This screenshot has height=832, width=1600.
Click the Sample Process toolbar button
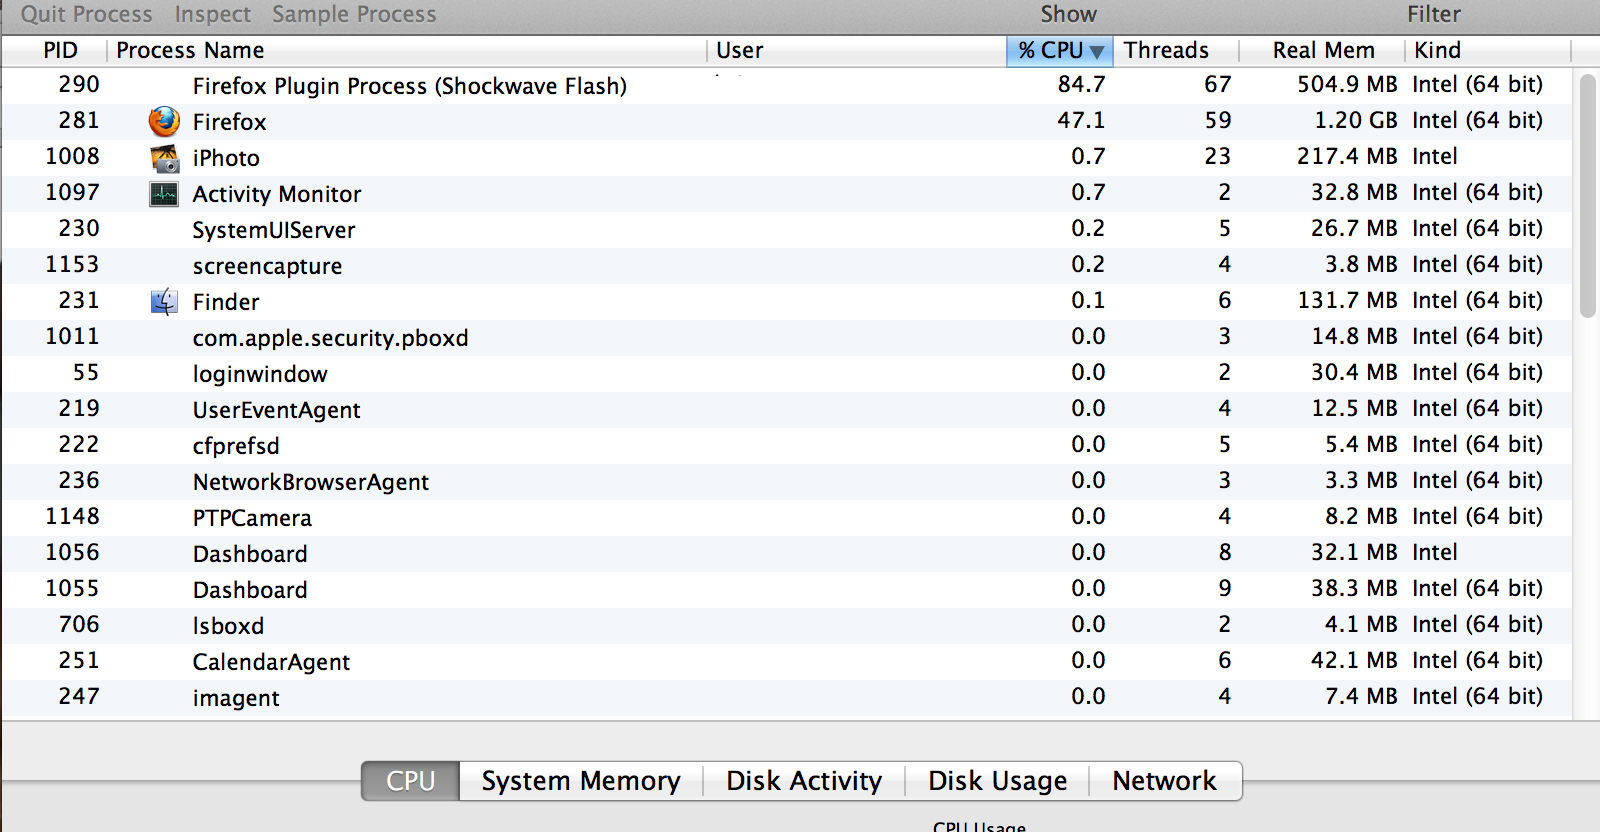click(x=354, y=14)
